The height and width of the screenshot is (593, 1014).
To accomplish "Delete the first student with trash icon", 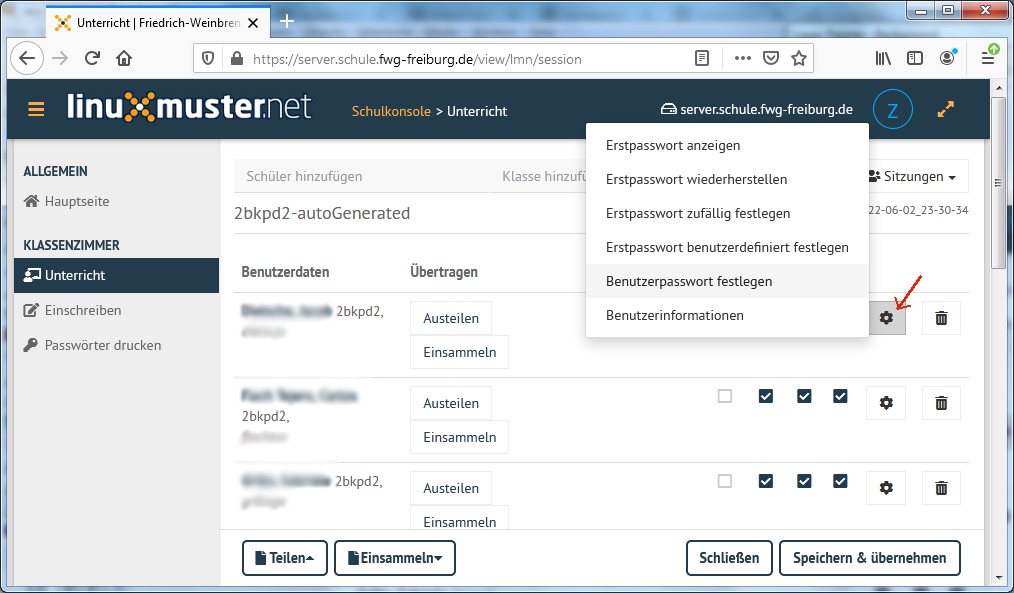I will pos(940,318).
